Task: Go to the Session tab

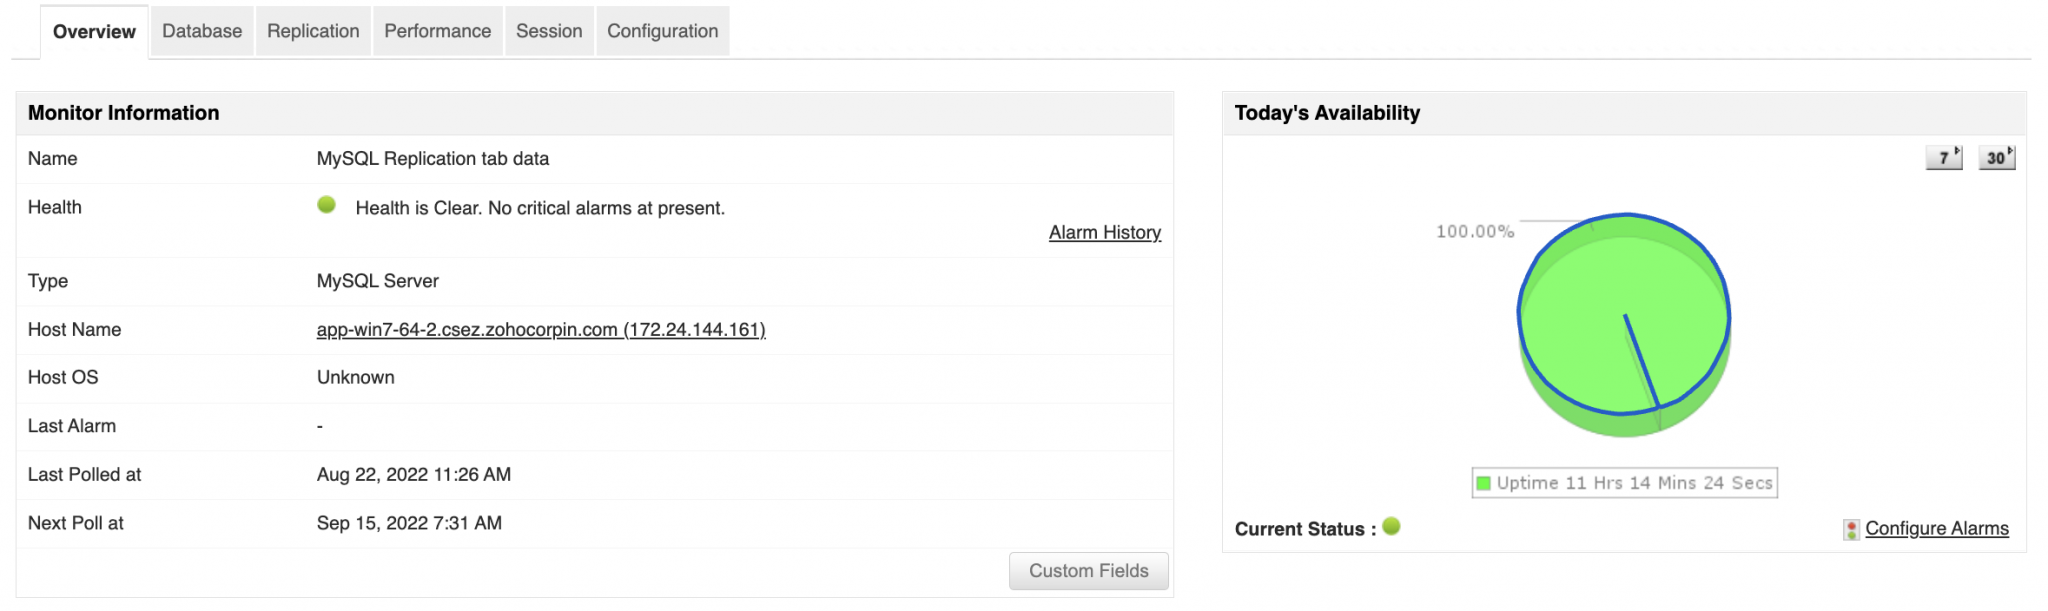Action: click(x=549, y=31)
